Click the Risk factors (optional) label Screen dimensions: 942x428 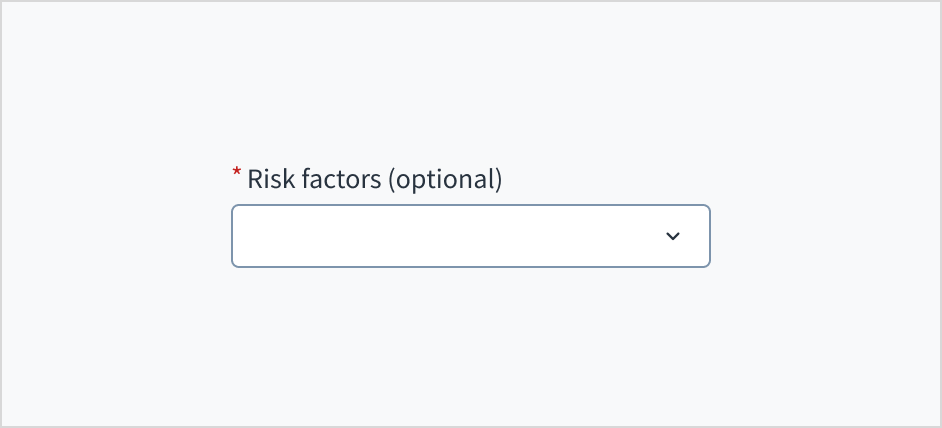coord(374,180)
